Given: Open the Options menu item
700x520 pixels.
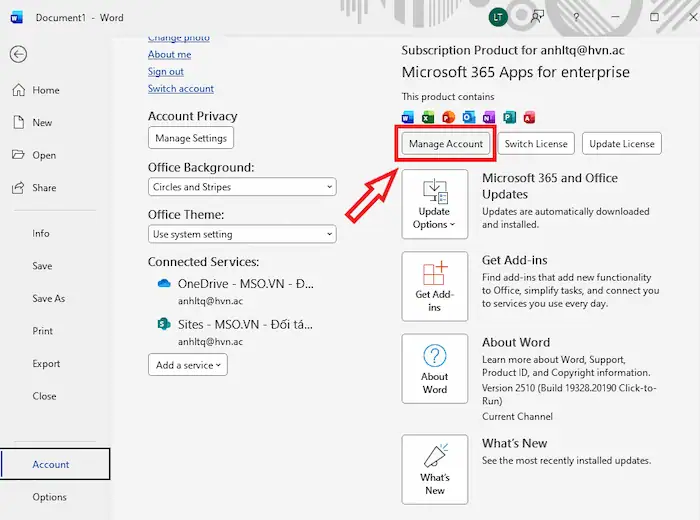Looking at the screenshot, I should click(50, 497).
